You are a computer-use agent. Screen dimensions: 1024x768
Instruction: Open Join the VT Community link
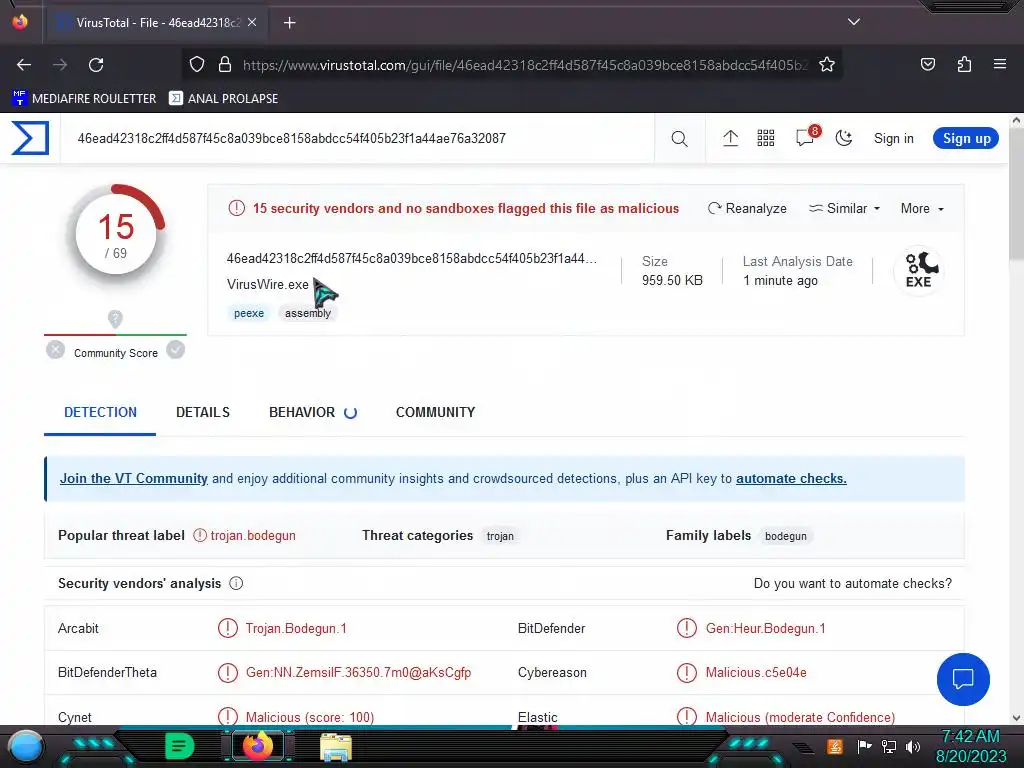coord(134,479)
